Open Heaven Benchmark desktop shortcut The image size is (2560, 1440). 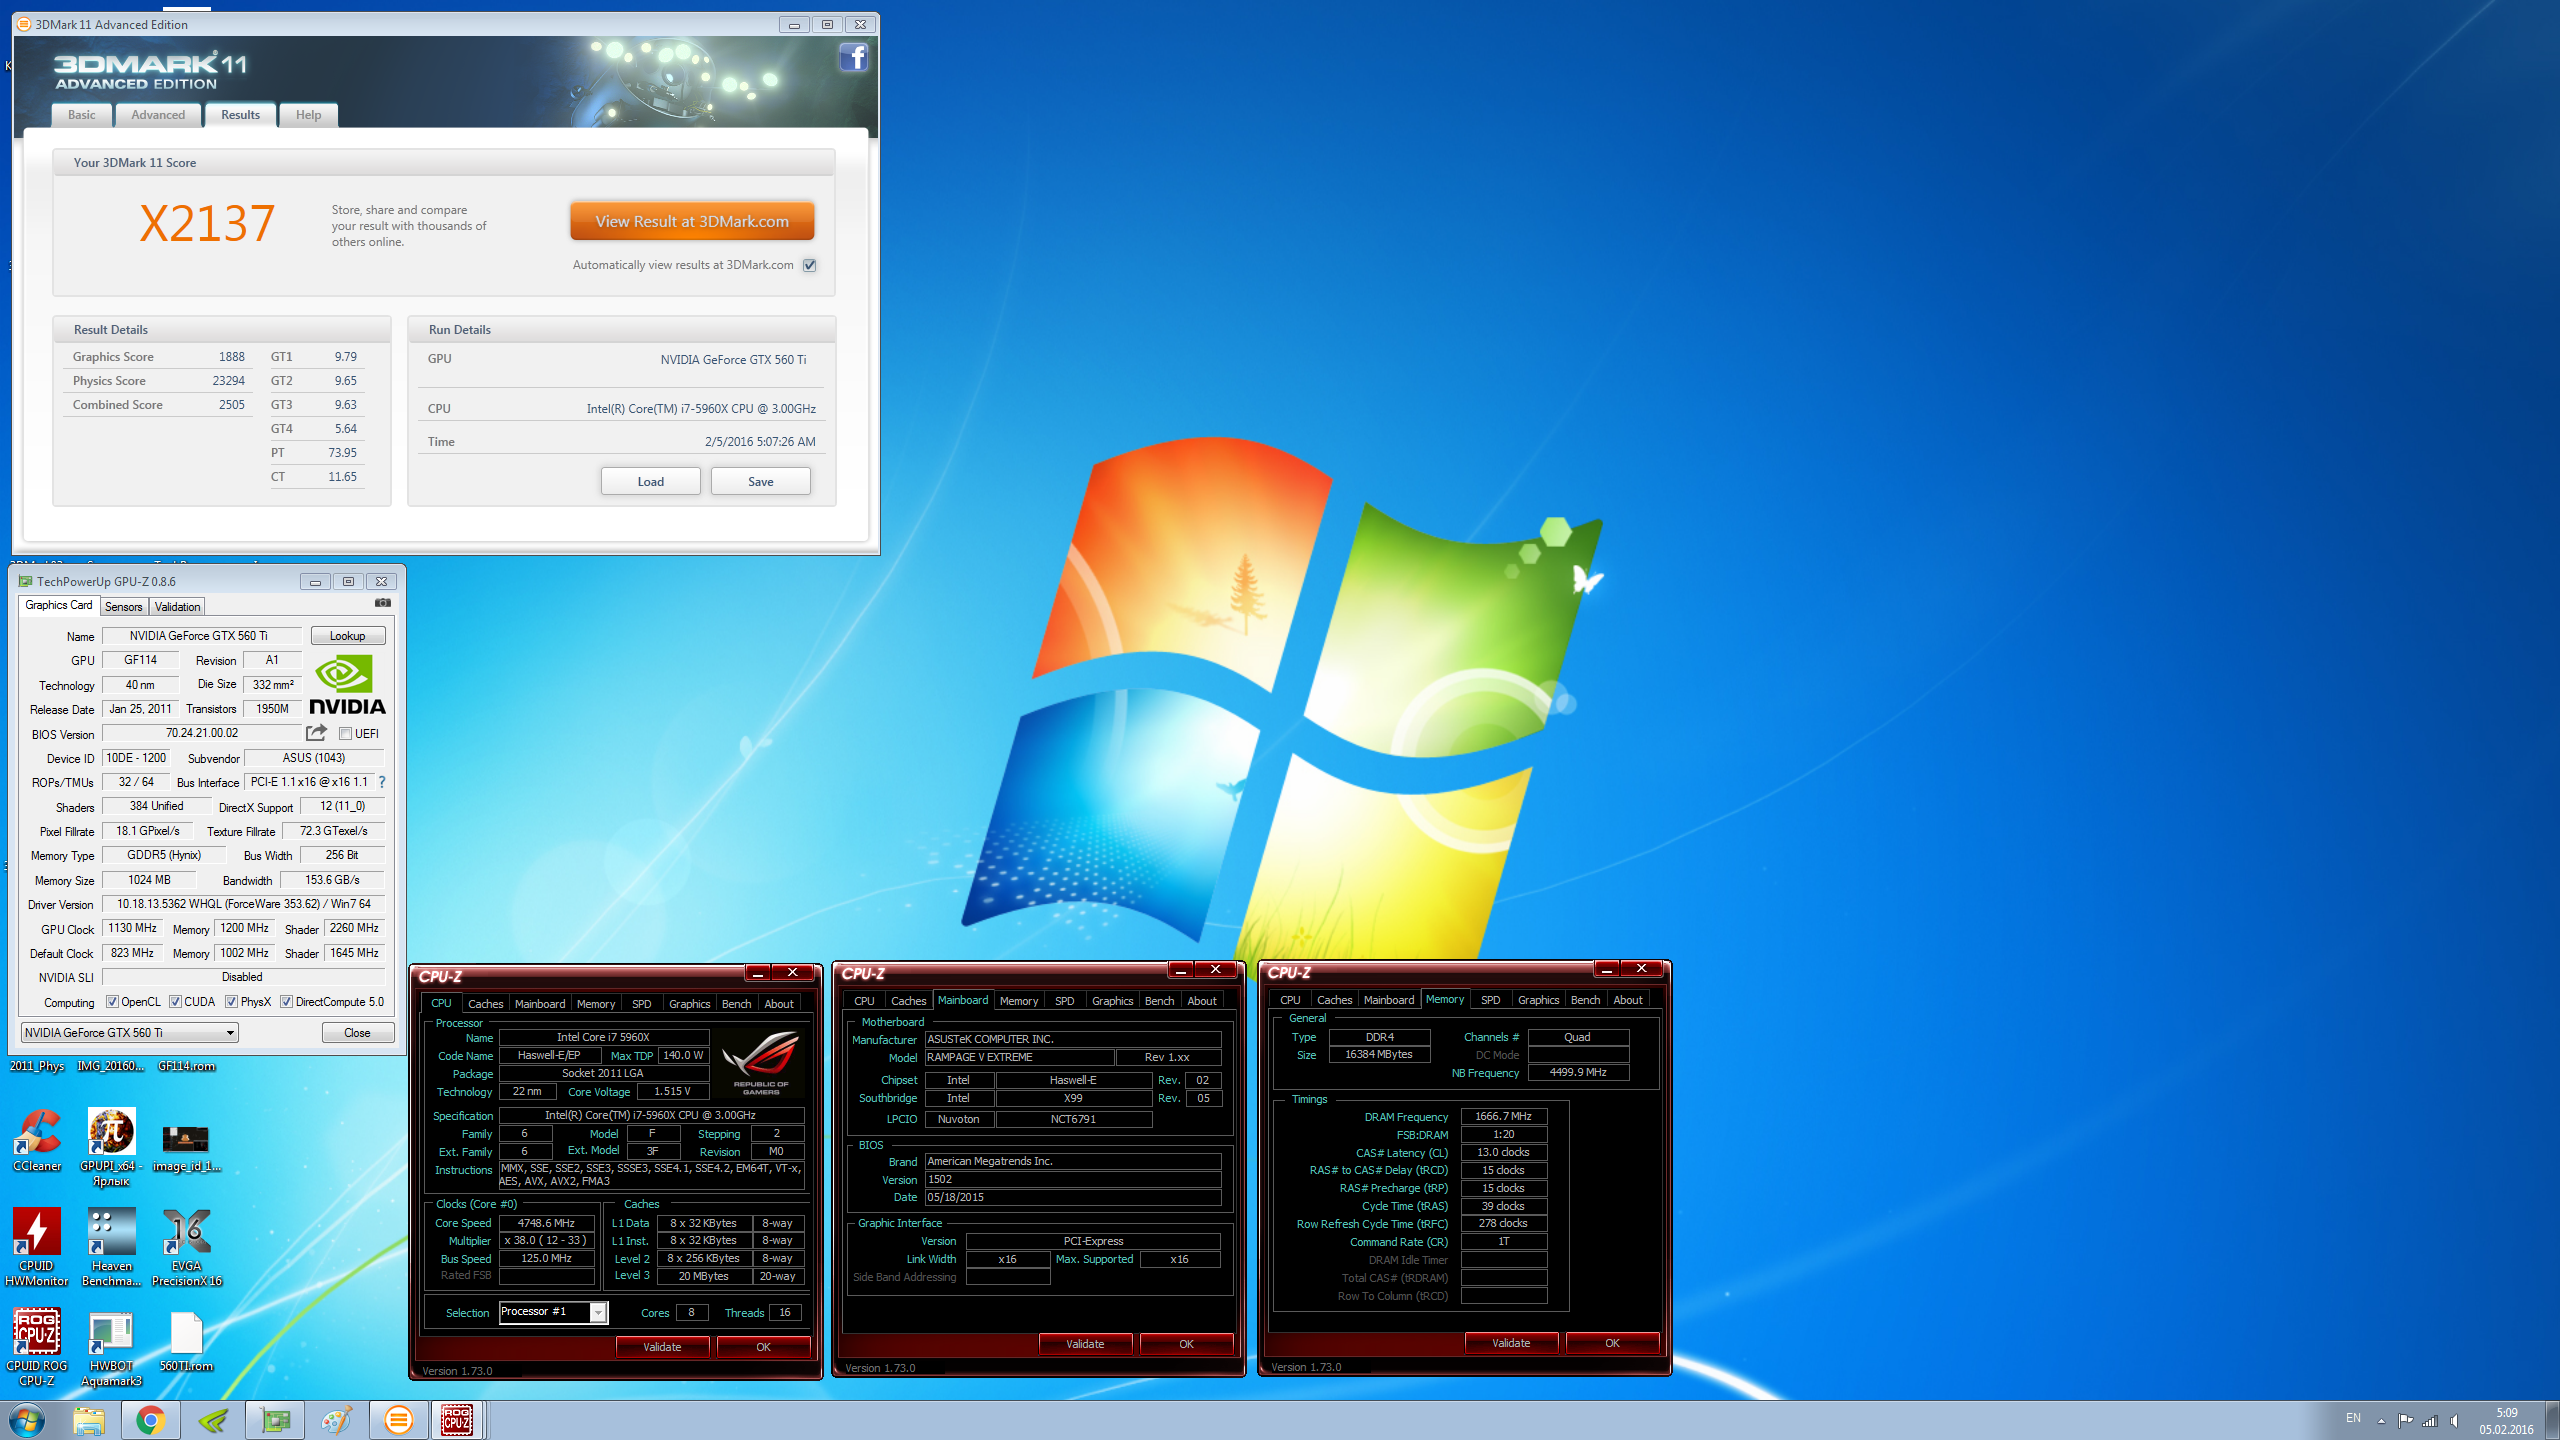click(x=111, y=1247)
